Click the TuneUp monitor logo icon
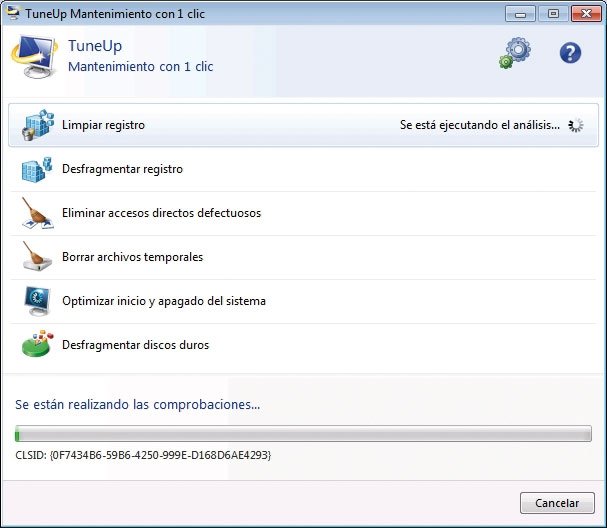607x528 pixels. coord(34,55)
